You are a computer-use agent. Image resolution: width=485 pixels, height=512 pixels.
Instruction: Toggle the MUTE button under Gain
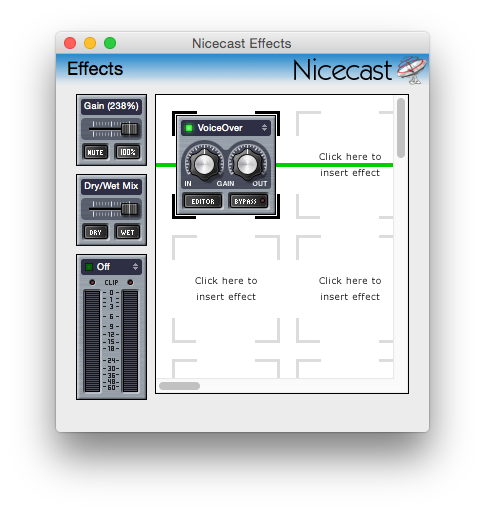(x=95, y=152)
